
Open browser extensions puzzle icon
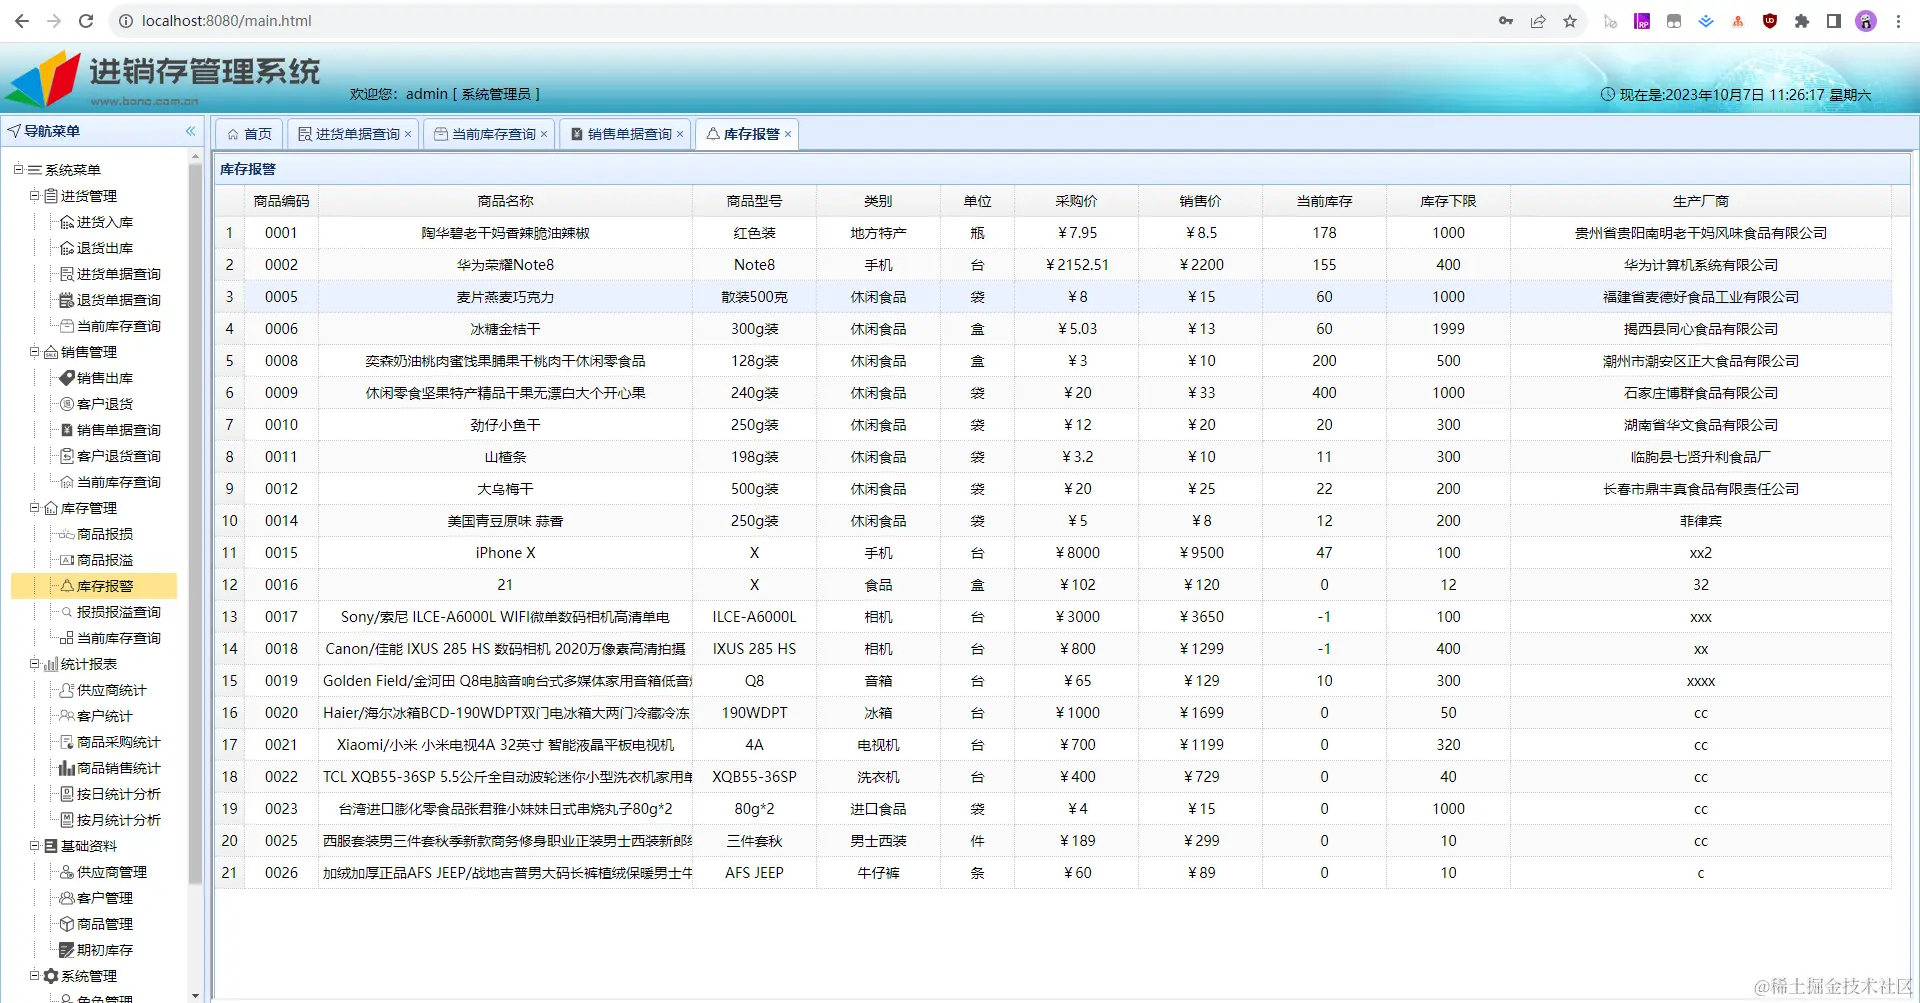click(1802, 21)
